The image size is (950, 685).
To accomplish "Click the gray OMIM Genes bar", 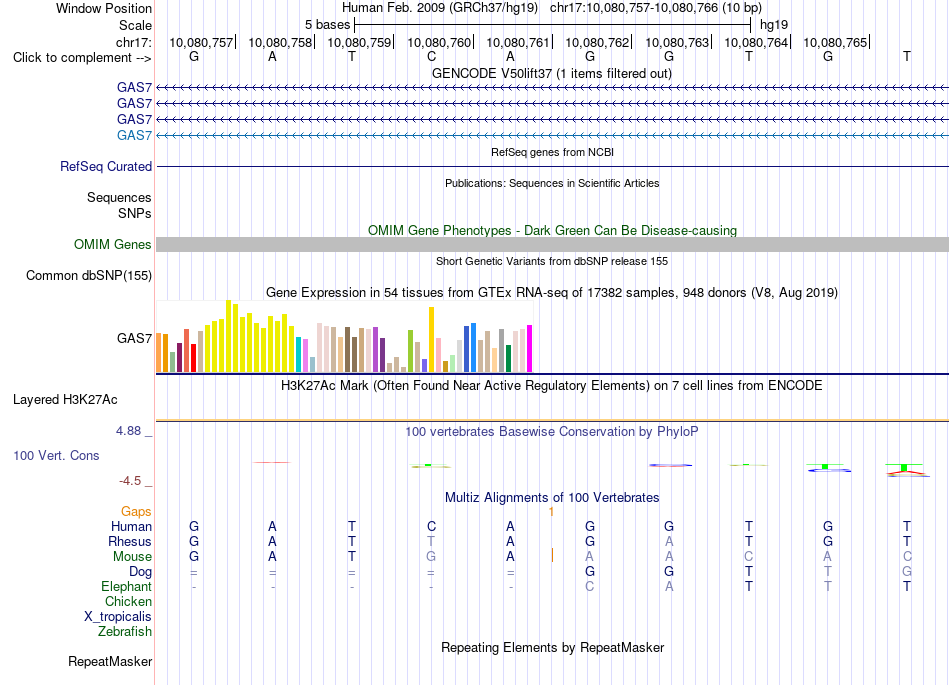I will click(x=552, y=244).
